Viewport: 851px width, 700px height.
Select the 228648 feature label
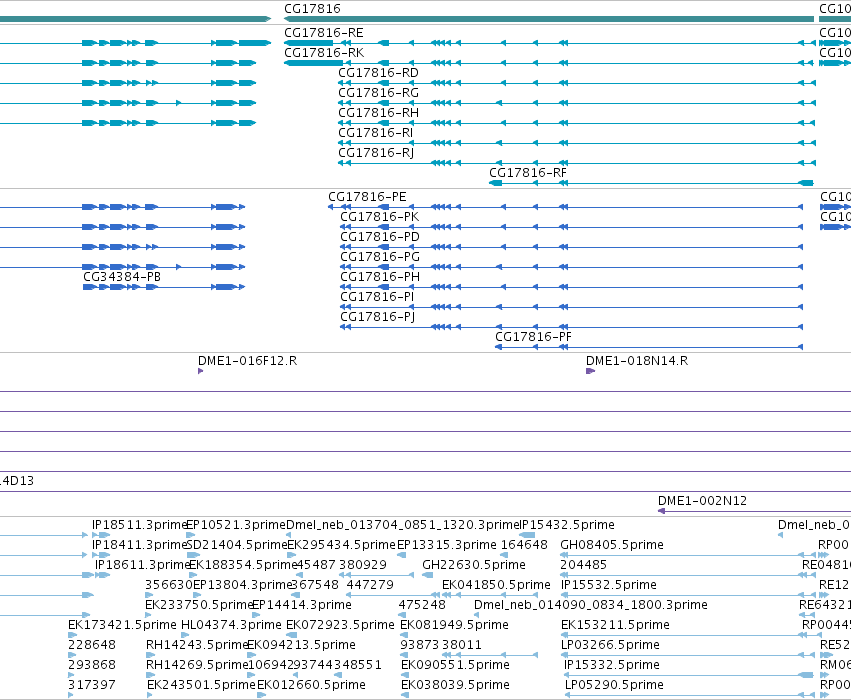[92, 645]
